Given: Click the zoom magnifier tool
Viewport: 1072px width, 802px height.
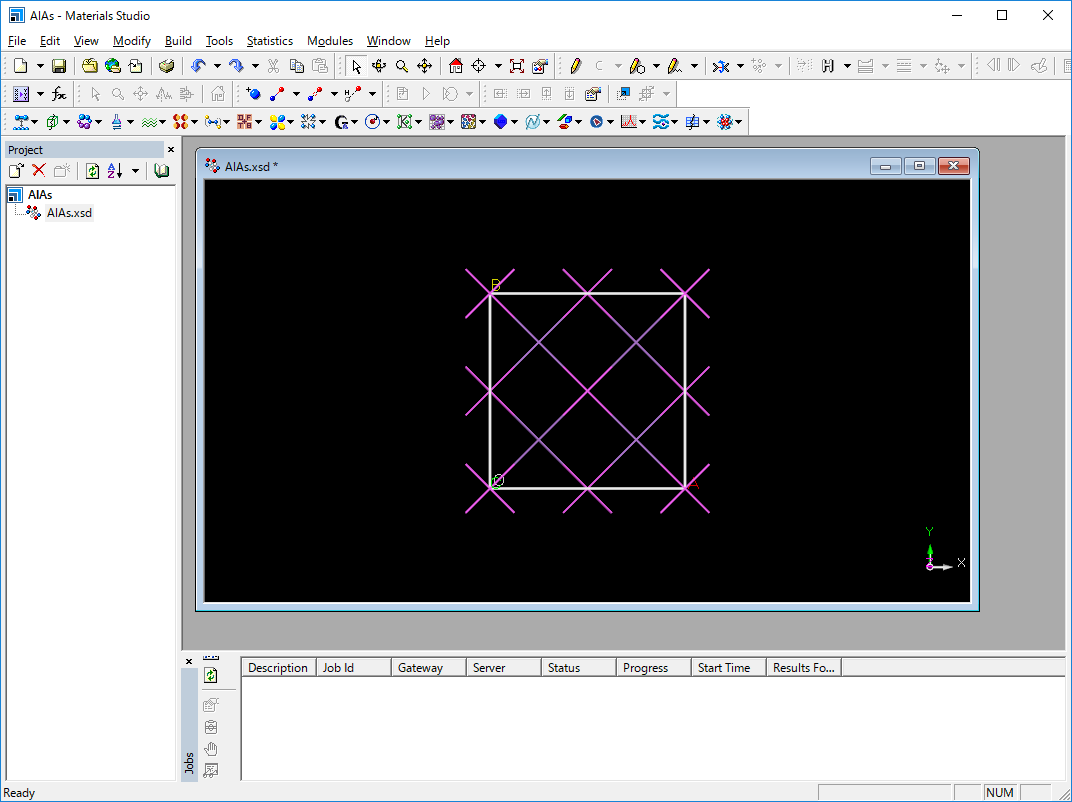Looking at the screenshot, I should coord(402,66).
